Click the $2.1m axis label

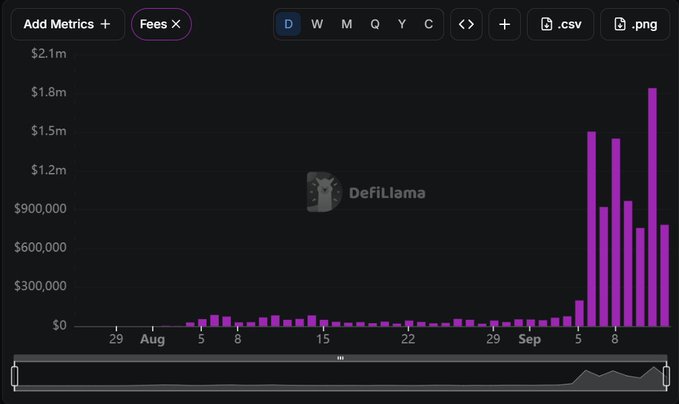48,54
